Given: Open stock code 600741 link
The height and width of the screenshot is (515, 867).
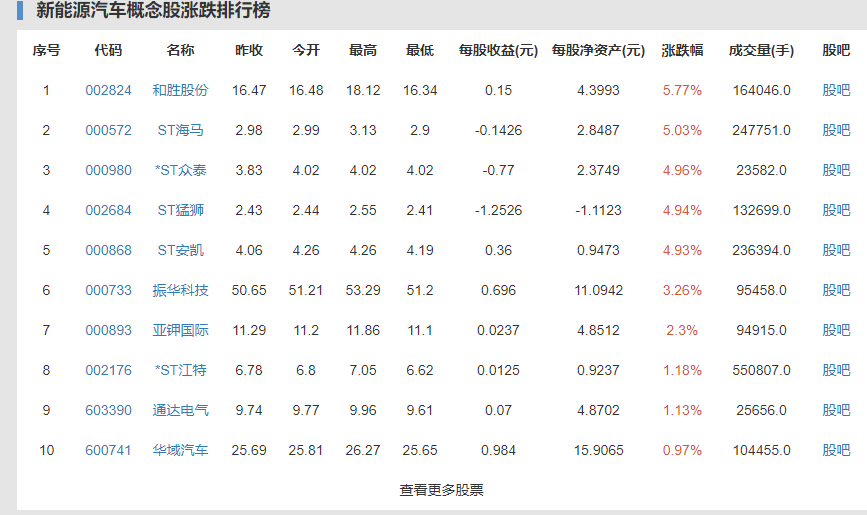Looking at the screenshot, I should pyautogui.click(x=108, y=450).
